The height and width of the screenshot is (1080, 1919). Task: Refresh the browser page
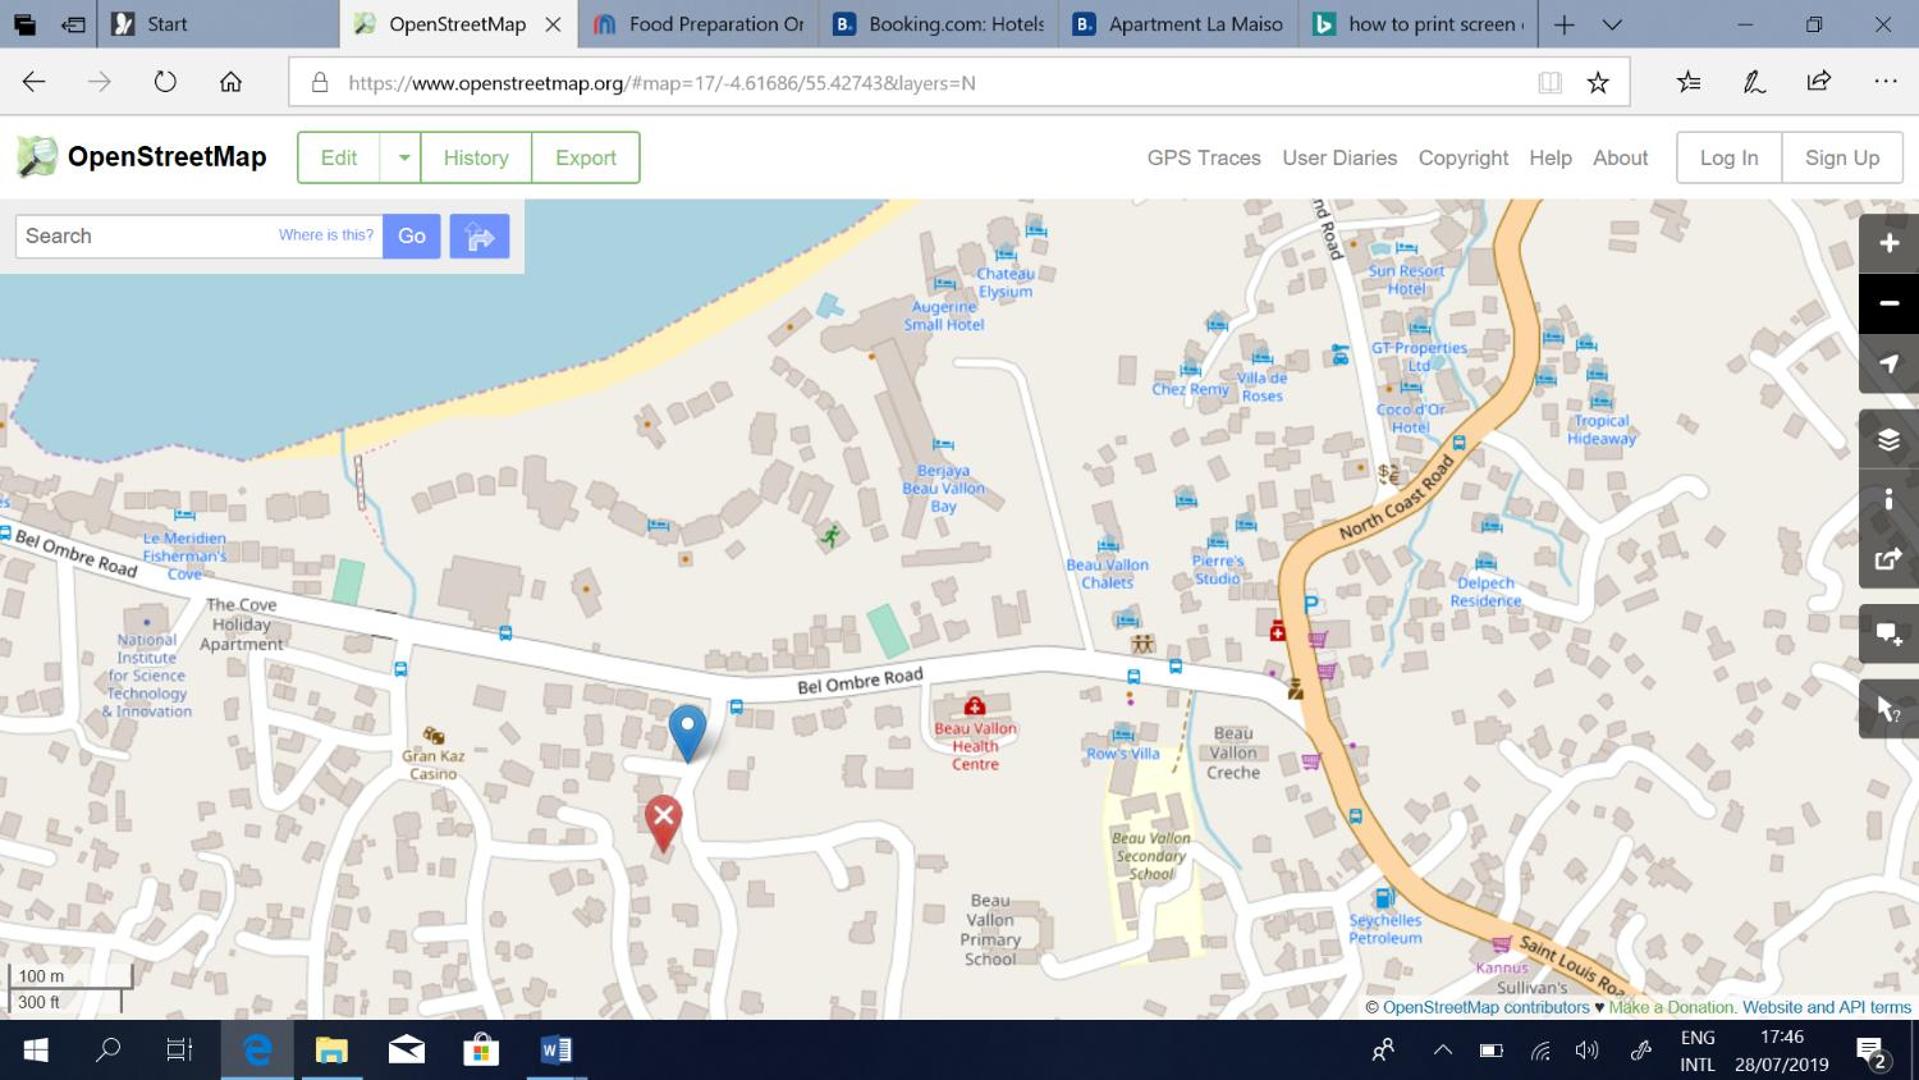click(x=165, y=82)
